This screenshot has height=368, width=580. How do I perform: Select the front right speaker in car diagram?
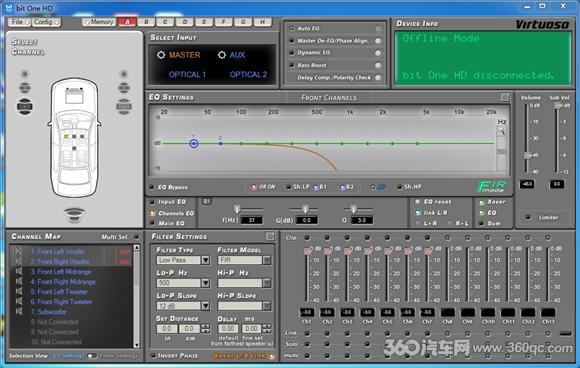click(124, 107)
